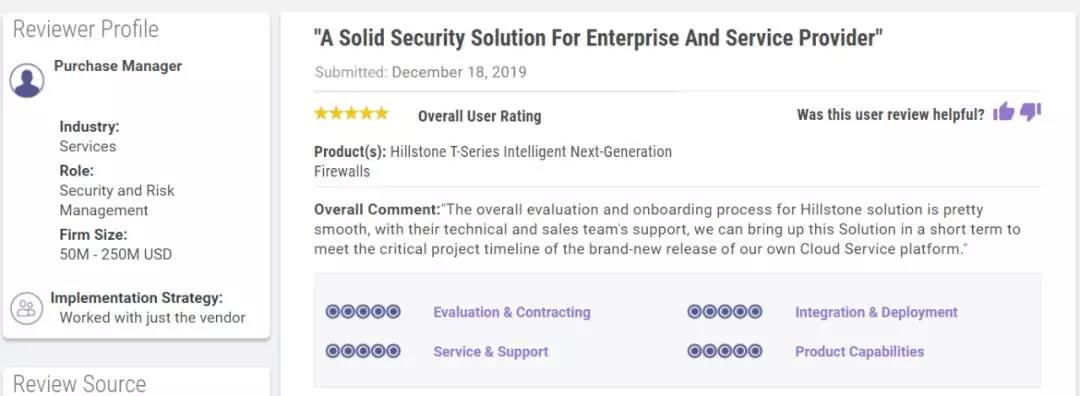Screen dimensions: 1080x396
Task: Open the Evaluation & Contracting link
Action: pyautogui.click(x=512, y=312)
